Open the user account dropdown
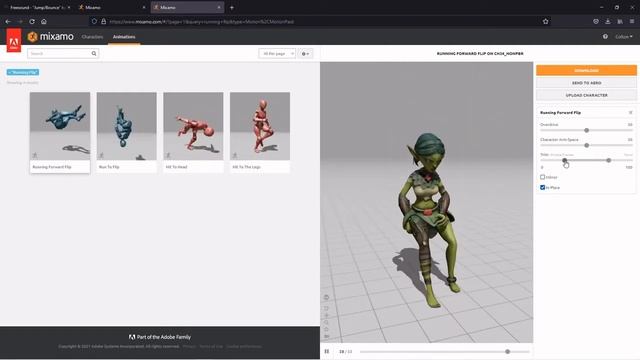 (x=623, y=37)
